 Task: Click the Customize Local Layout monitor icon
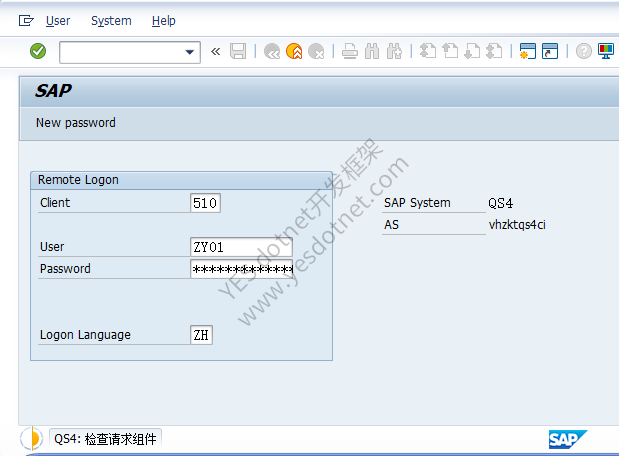coord(606,51)
